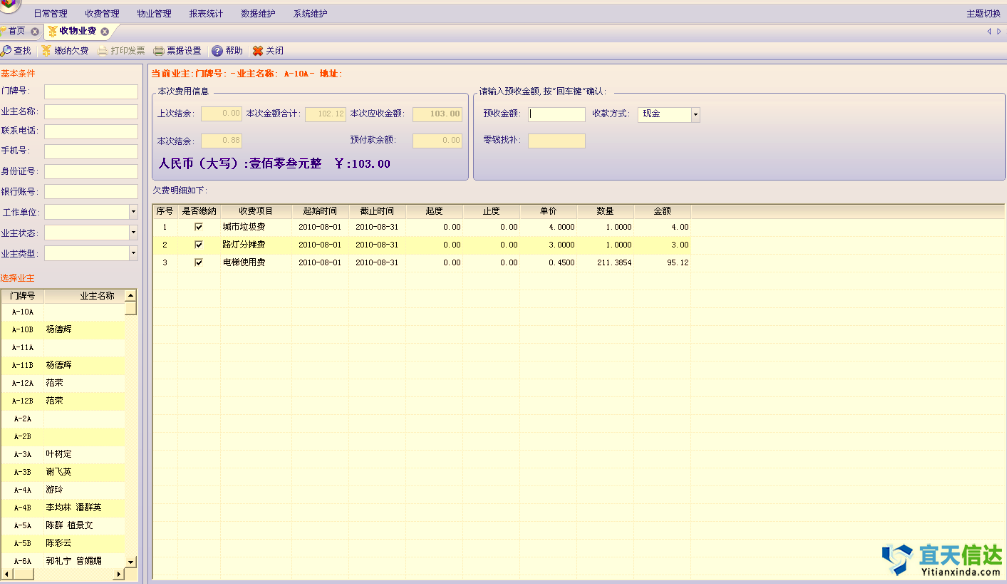Click the red 关闭 close toolbar icon

[x=258, y=50]
